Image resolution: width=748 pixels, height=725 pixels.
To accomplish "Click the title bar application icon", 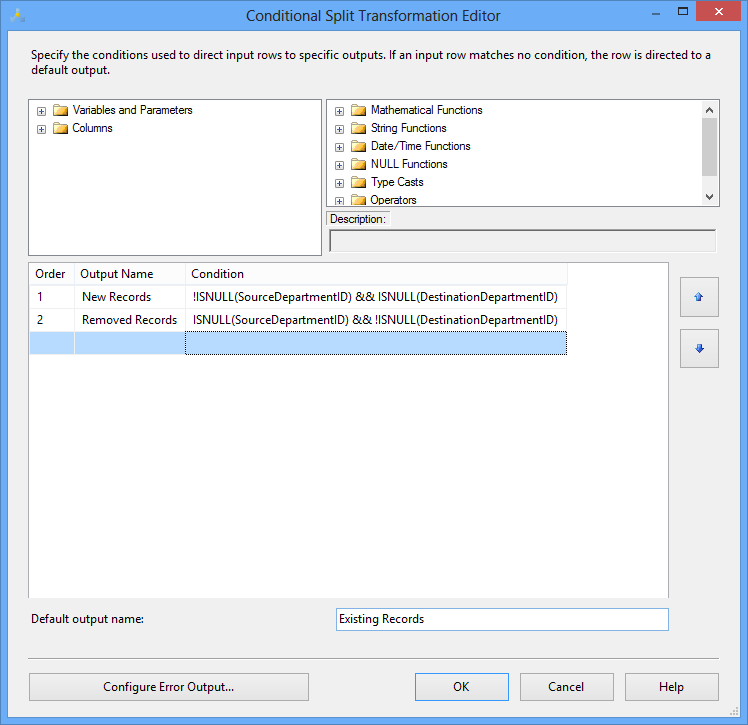I will [x=16, y=16].
